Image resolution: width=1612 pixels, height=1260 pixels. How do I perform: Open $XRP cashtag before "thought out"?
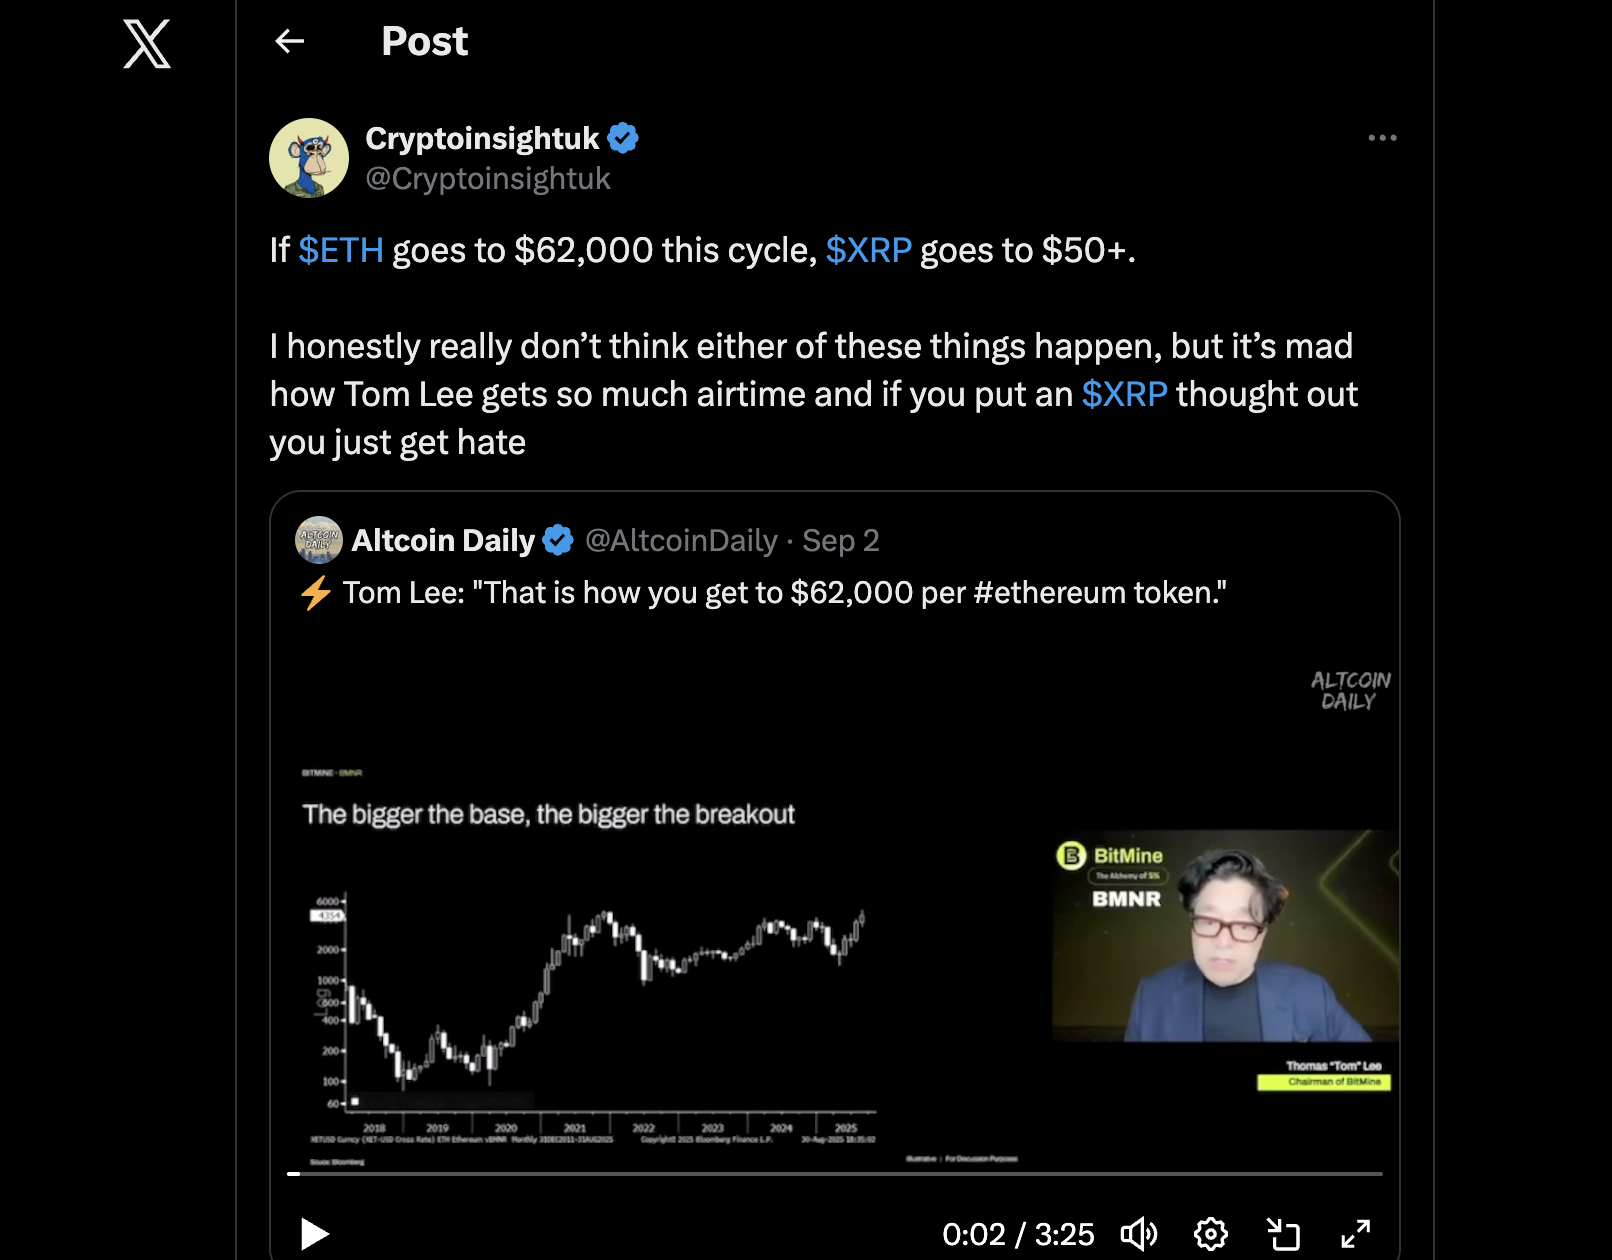[x=1124, y=394]
